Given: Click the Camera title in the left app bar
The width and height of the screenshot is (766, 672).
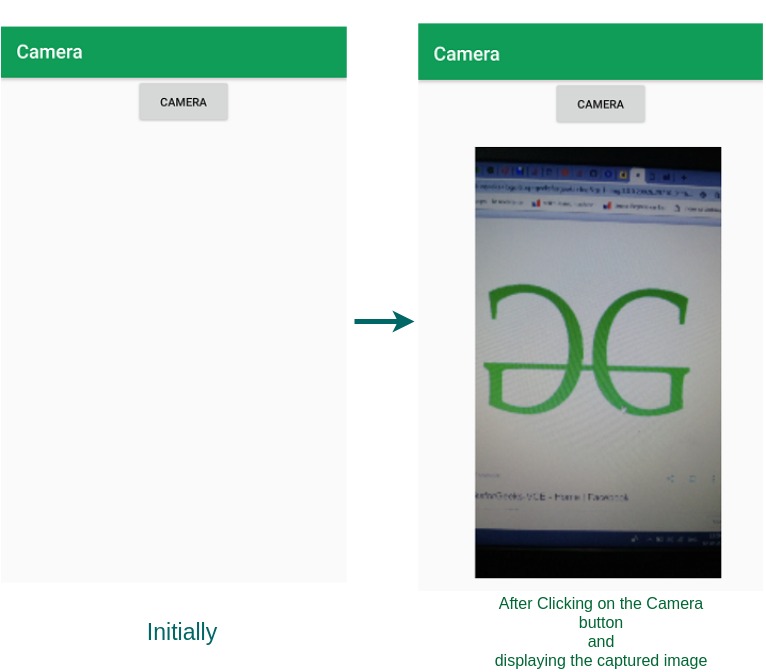Looking at the screenshot, I should [x=49, y=52].
